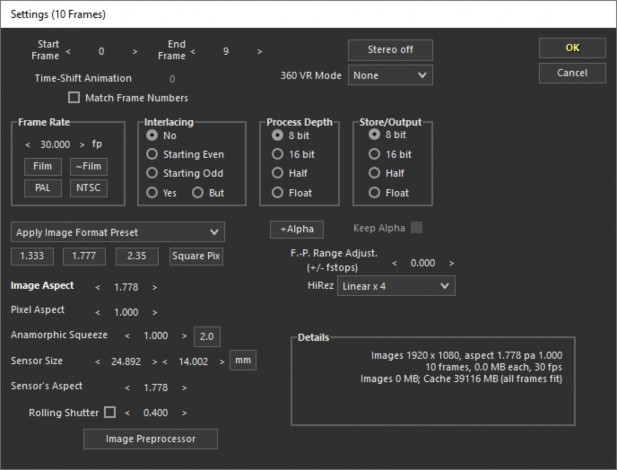The image size is (617, 470).
Task: Select Store/Output 16 bit
Action: [374, 154]
